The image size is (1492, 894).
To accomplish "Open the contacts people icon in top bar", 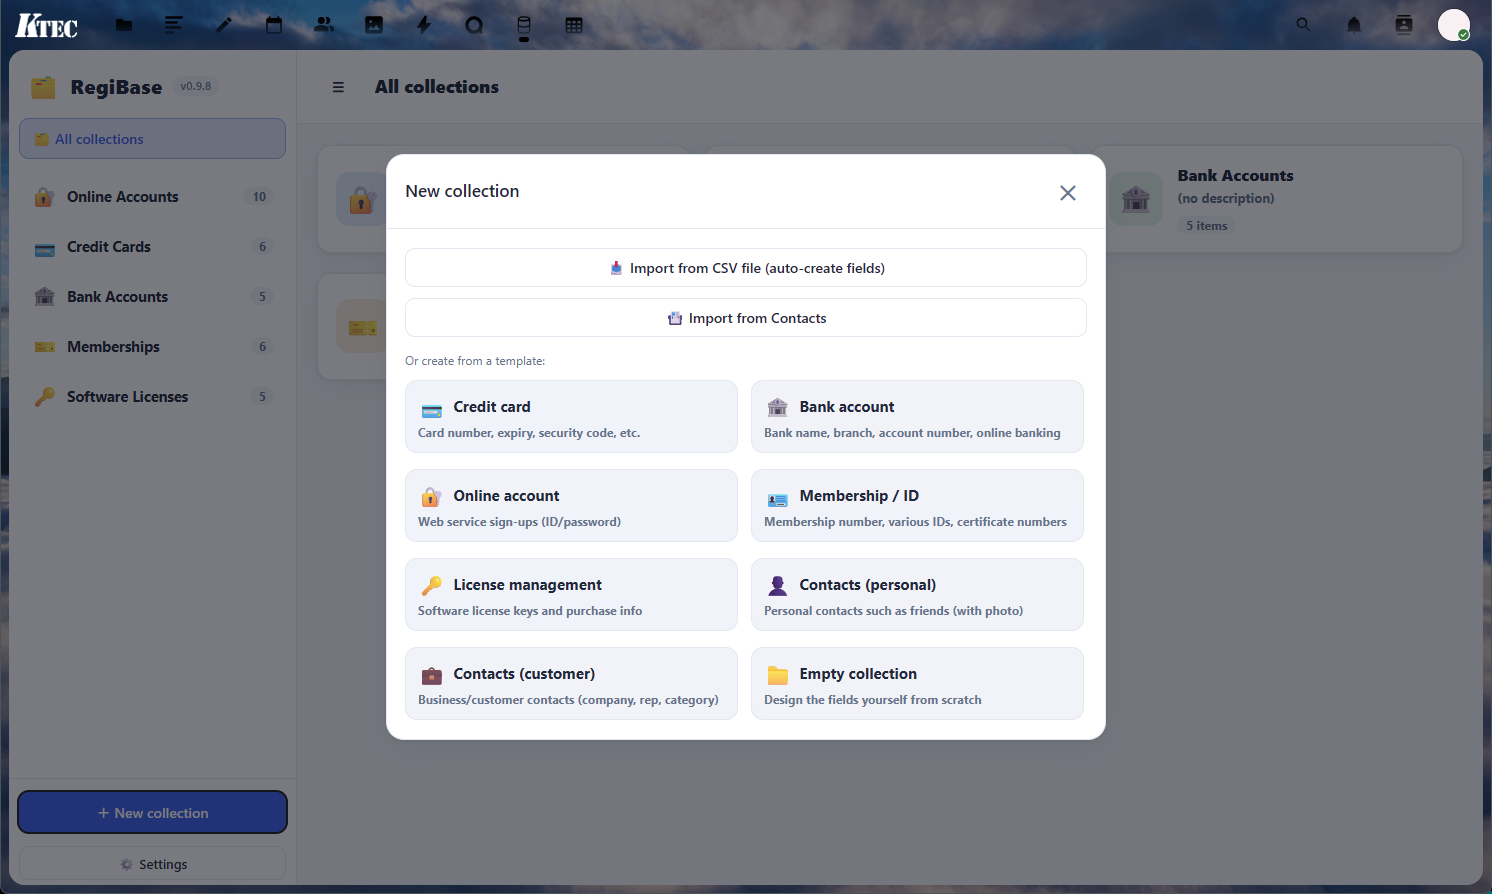I will [x=324, y=25].
